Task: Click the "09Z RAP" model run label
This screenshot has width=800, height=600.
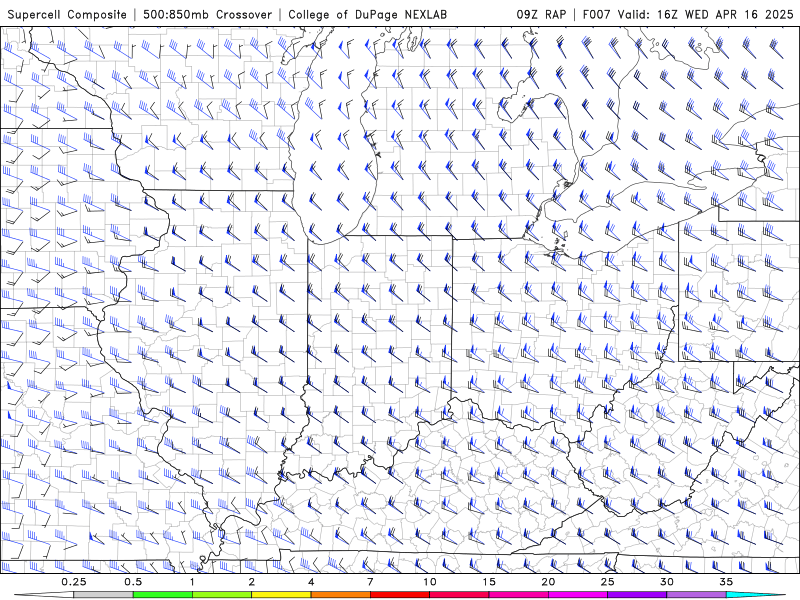Action: (541, 14)
